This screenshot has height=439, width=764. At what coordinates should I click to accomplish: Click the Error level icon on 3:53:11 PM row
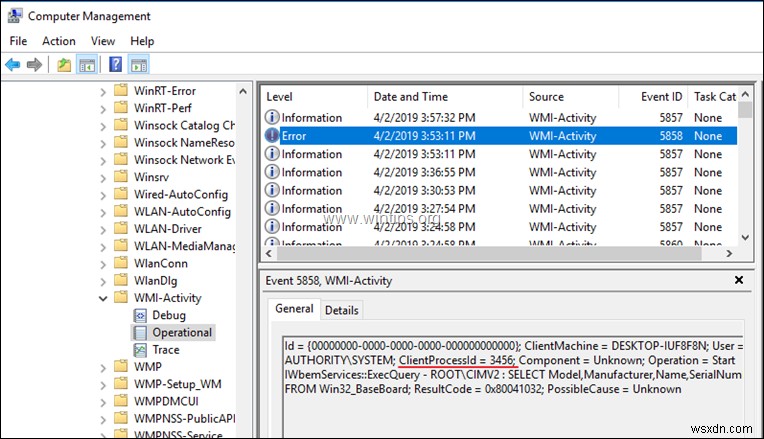point(272,135)
